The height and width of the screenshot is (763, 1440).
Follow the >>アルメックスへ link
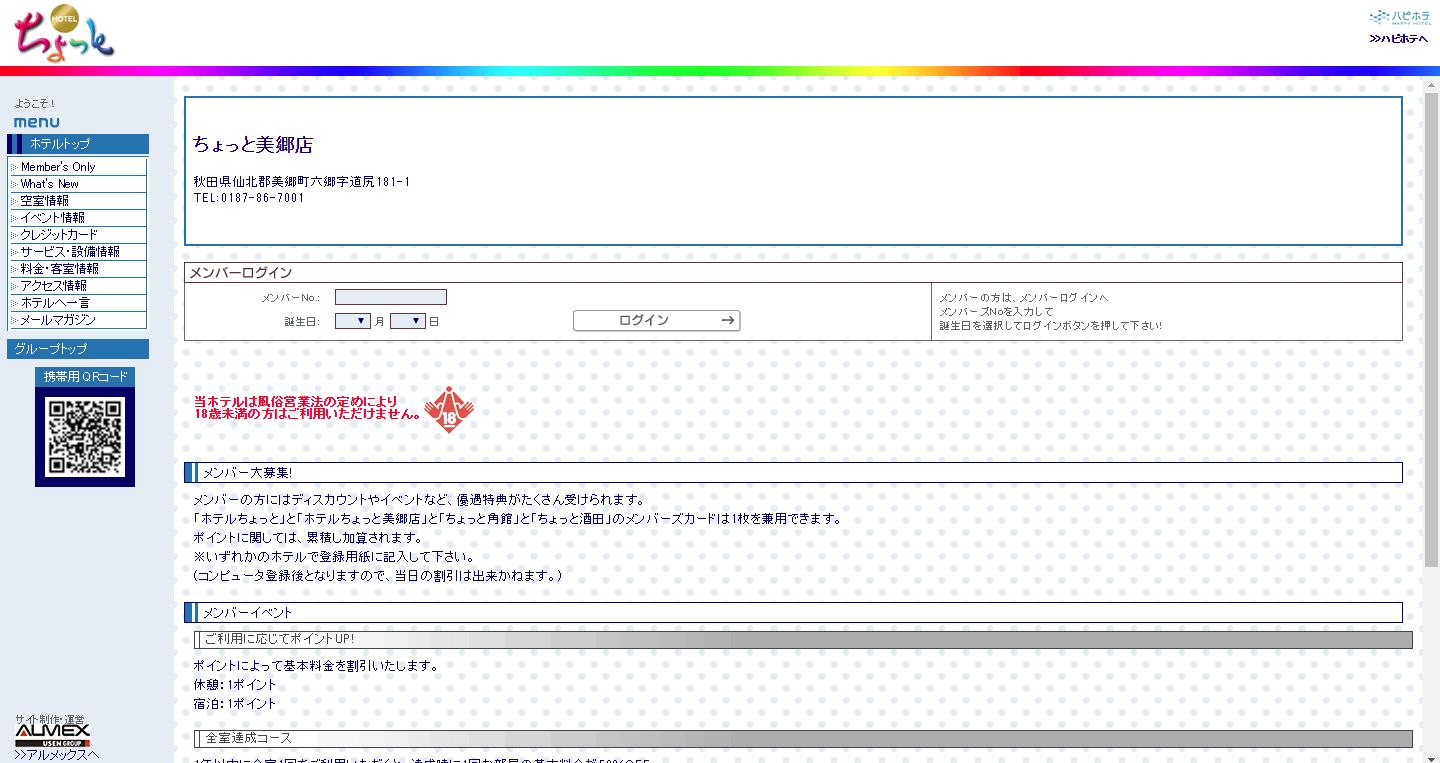point(56,755)
